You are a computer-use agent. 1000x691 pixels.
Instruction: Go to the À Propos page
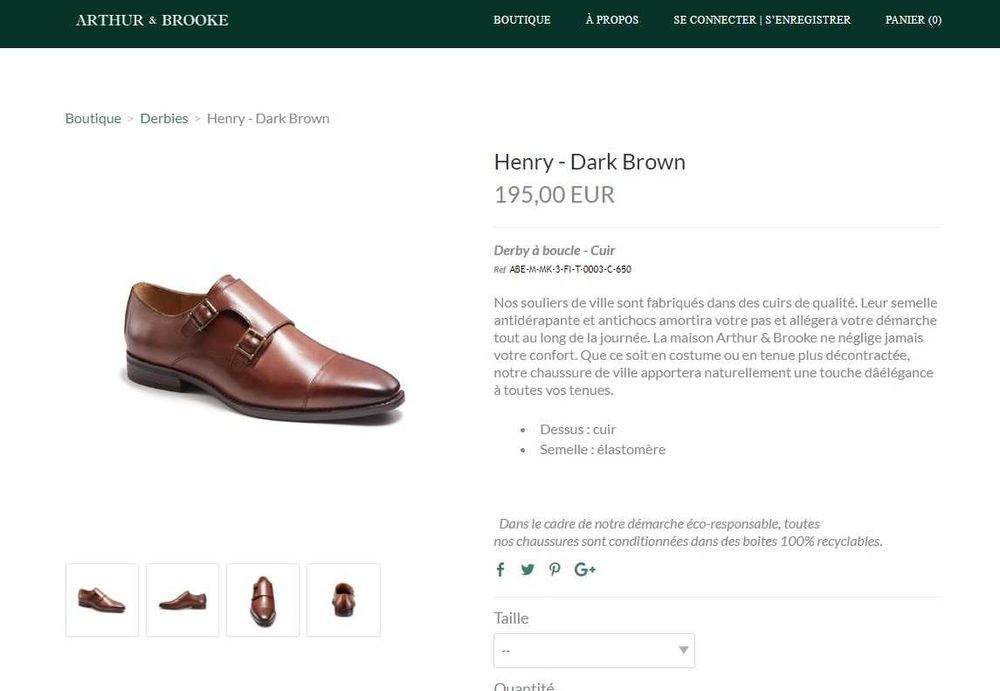point(612,20)
